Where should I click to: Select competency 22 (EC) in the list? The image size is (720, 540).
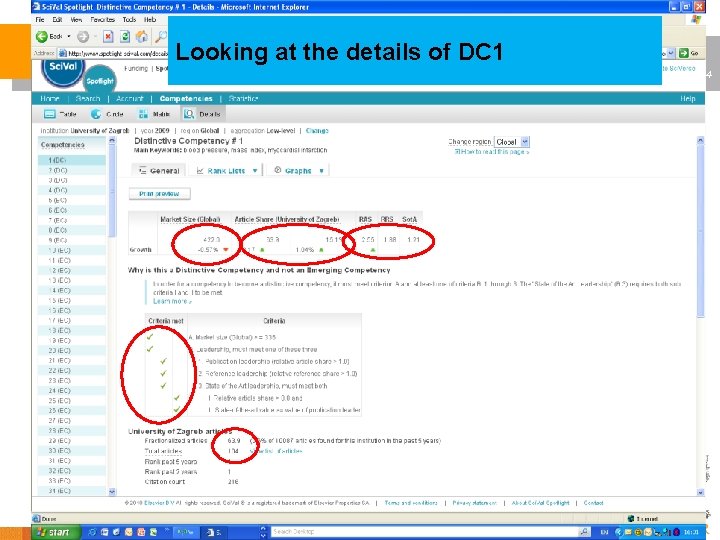tap(72, 371)
